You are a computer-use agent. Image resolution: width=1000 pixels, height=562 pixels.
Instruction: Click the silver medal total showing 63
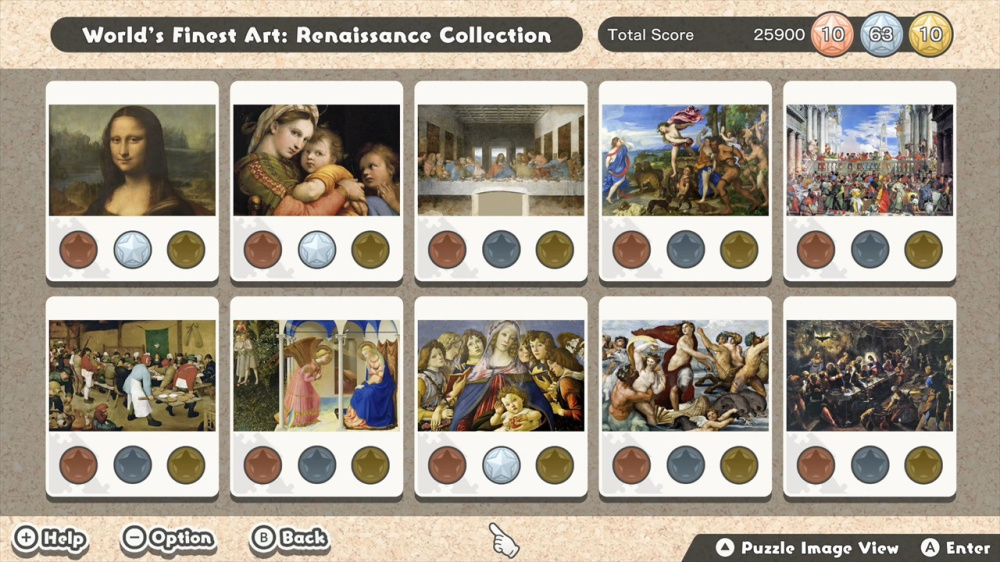pyautogui.click(x=881, y=34)
